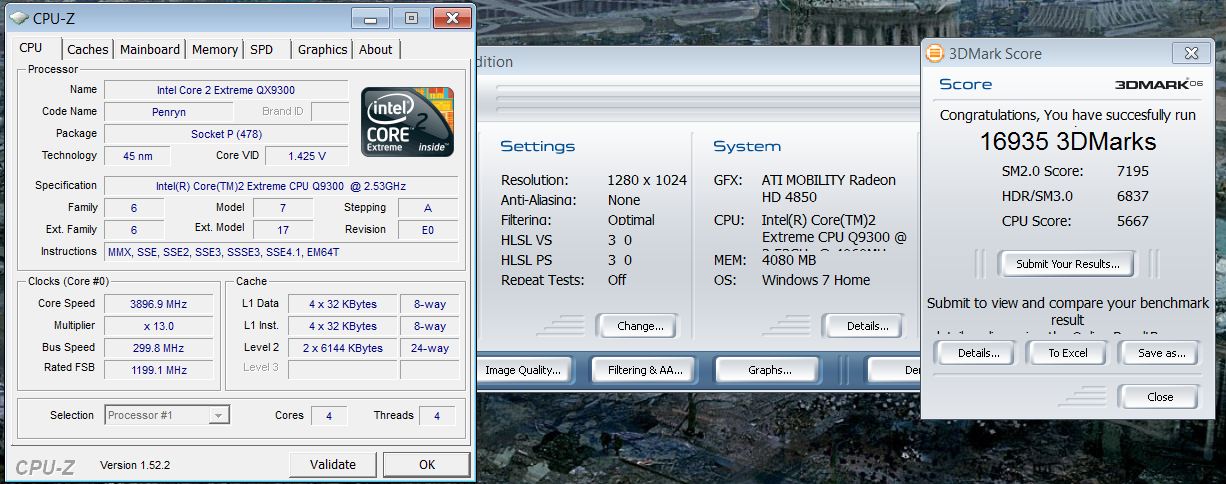Click the Revision value E0
The image size is (1226, 484).
click(x=428, y=230)
